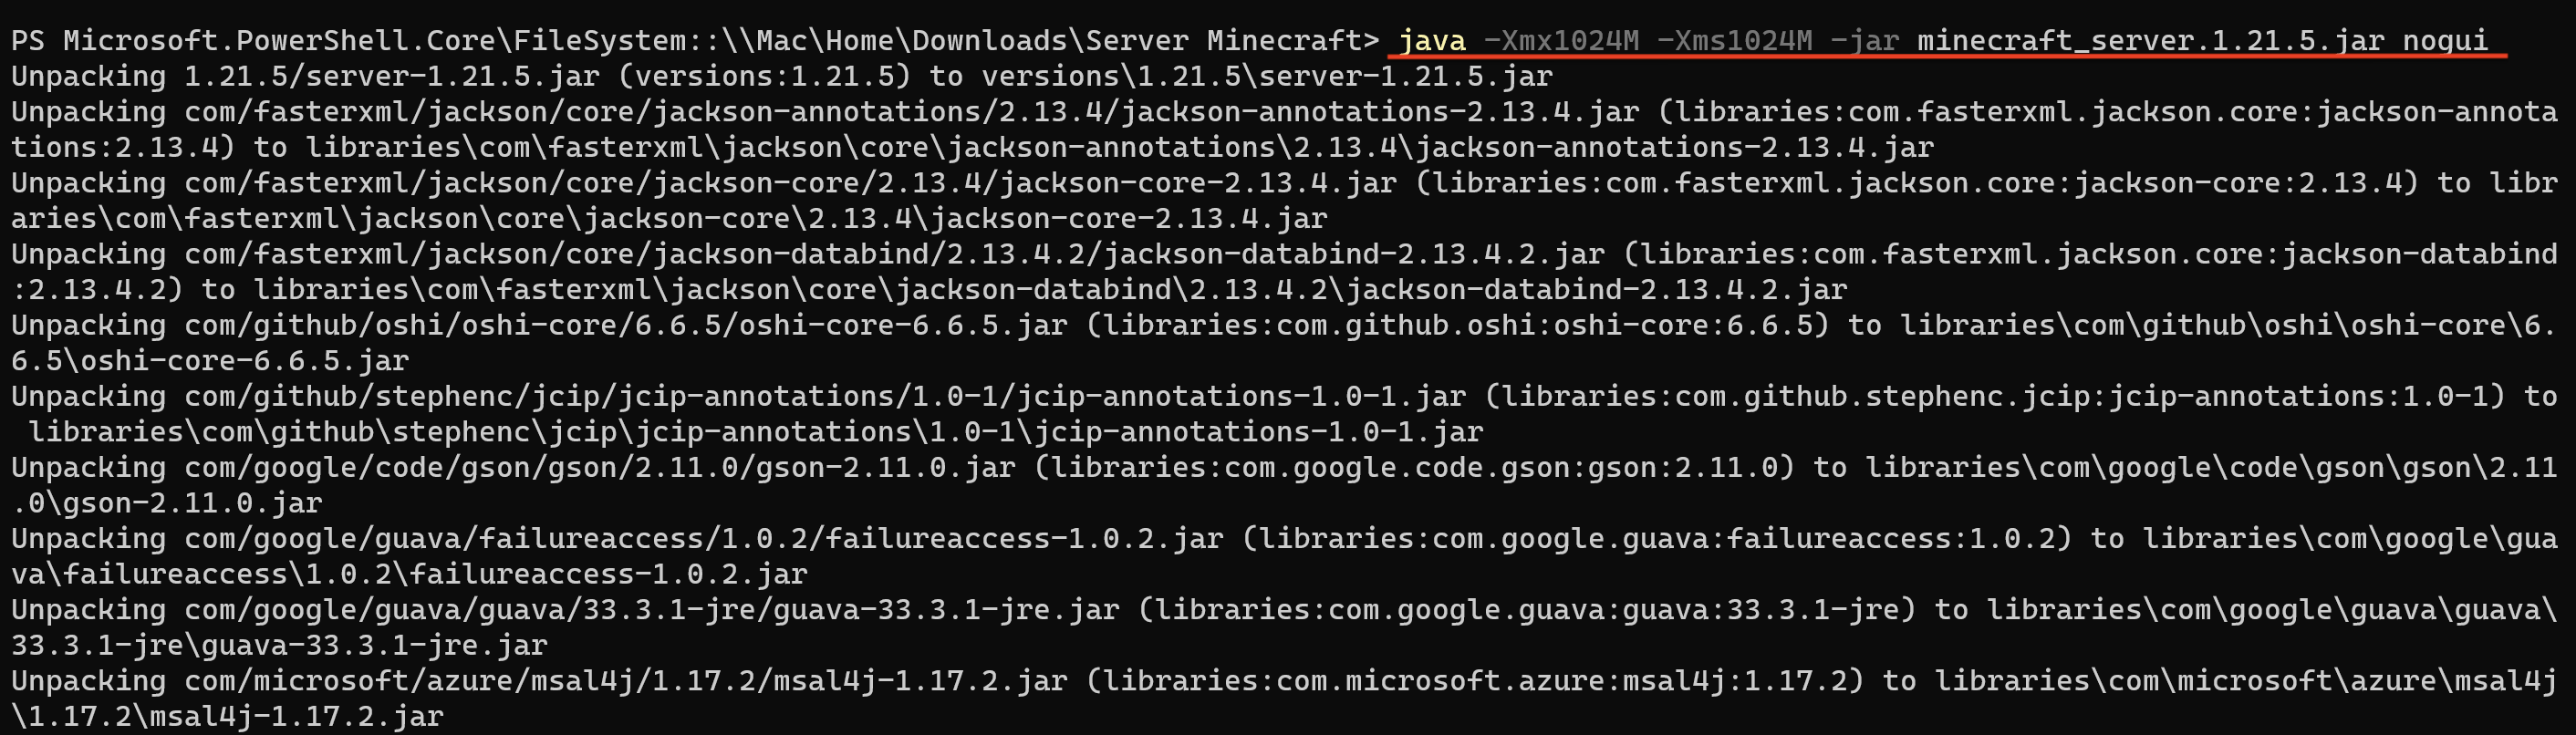Click the jackson-core-2.13.4.jar unpacking line
Image resolution: width=2576 pixels, height=735 pixels.
coord(1285,200)
